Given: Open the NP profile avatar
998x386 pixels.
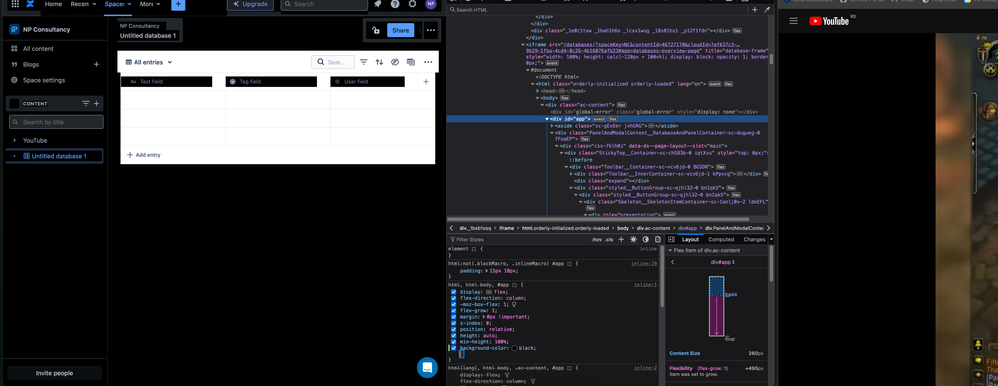Looking at the screenshot, I should pyautogui.click(x=431, y=4).
